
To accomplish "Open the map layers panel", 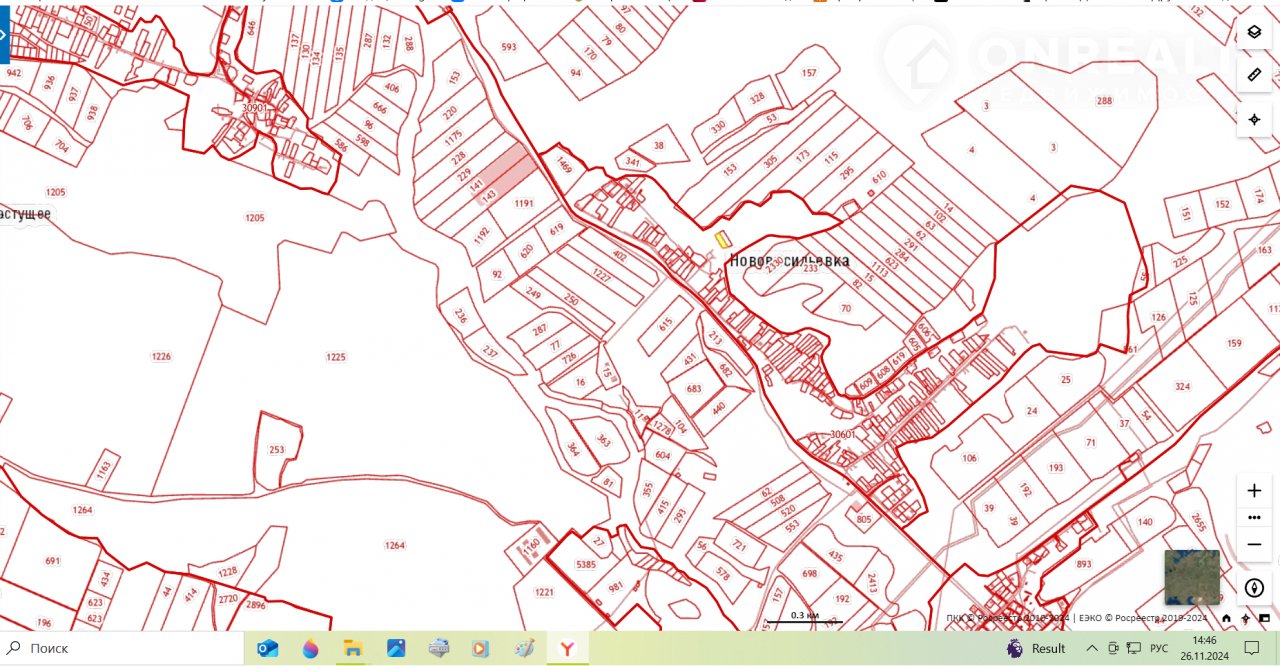I will (x=1254, y=32).
